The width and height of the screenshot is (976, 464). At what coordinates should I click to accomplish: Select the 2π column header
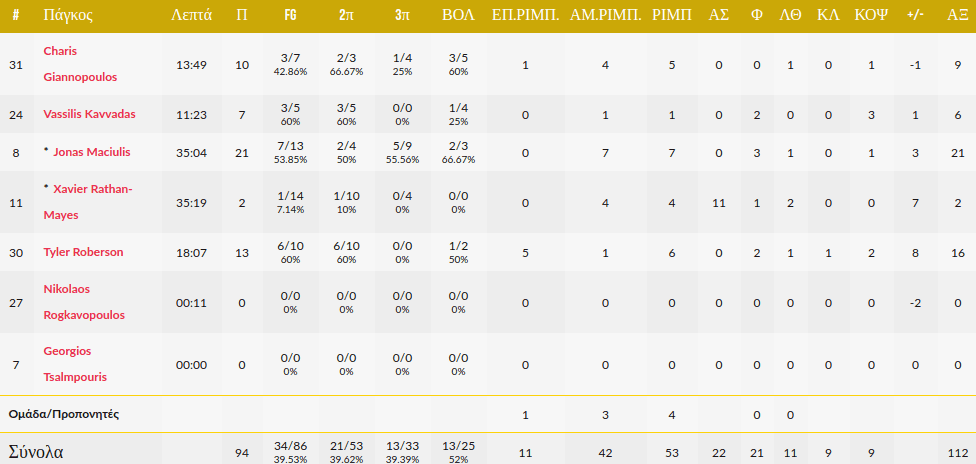[x=345, y=16]
